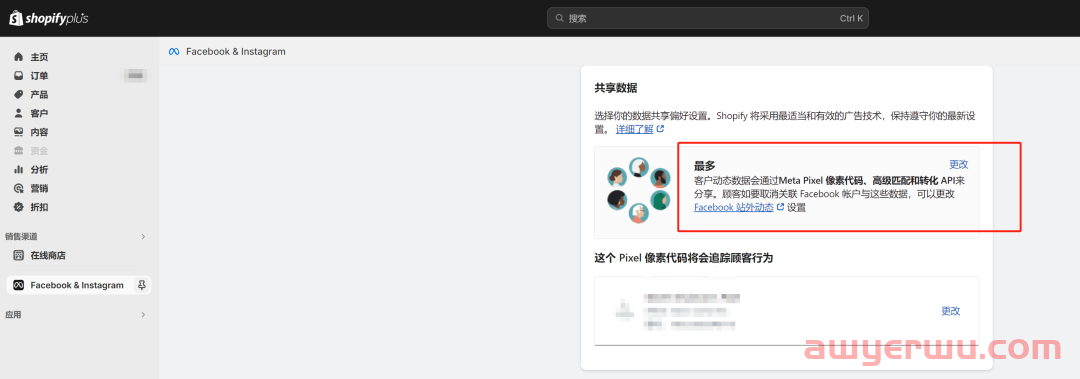Click the 资金 bank icon
The height and width of the screenshot is (379, 1080).
point(19,151)
